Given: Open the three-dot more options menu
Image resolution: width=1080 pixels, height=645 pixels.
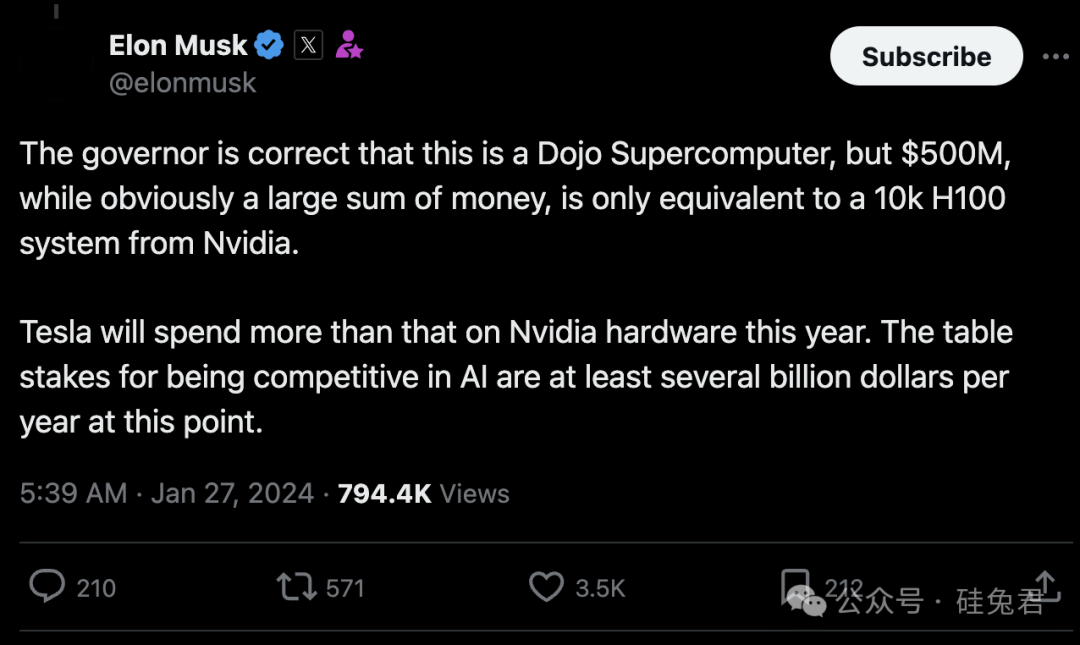Looking at the screenshot, I should click(1055, 57).
